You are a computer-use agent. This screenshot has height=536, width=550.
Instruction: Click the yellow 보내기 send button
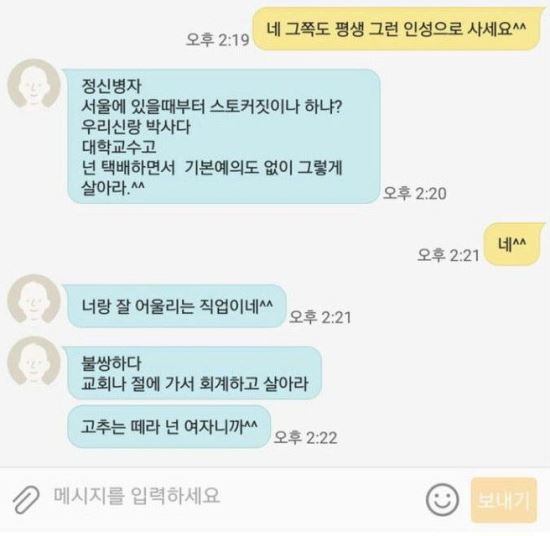[x=504, y=500]
